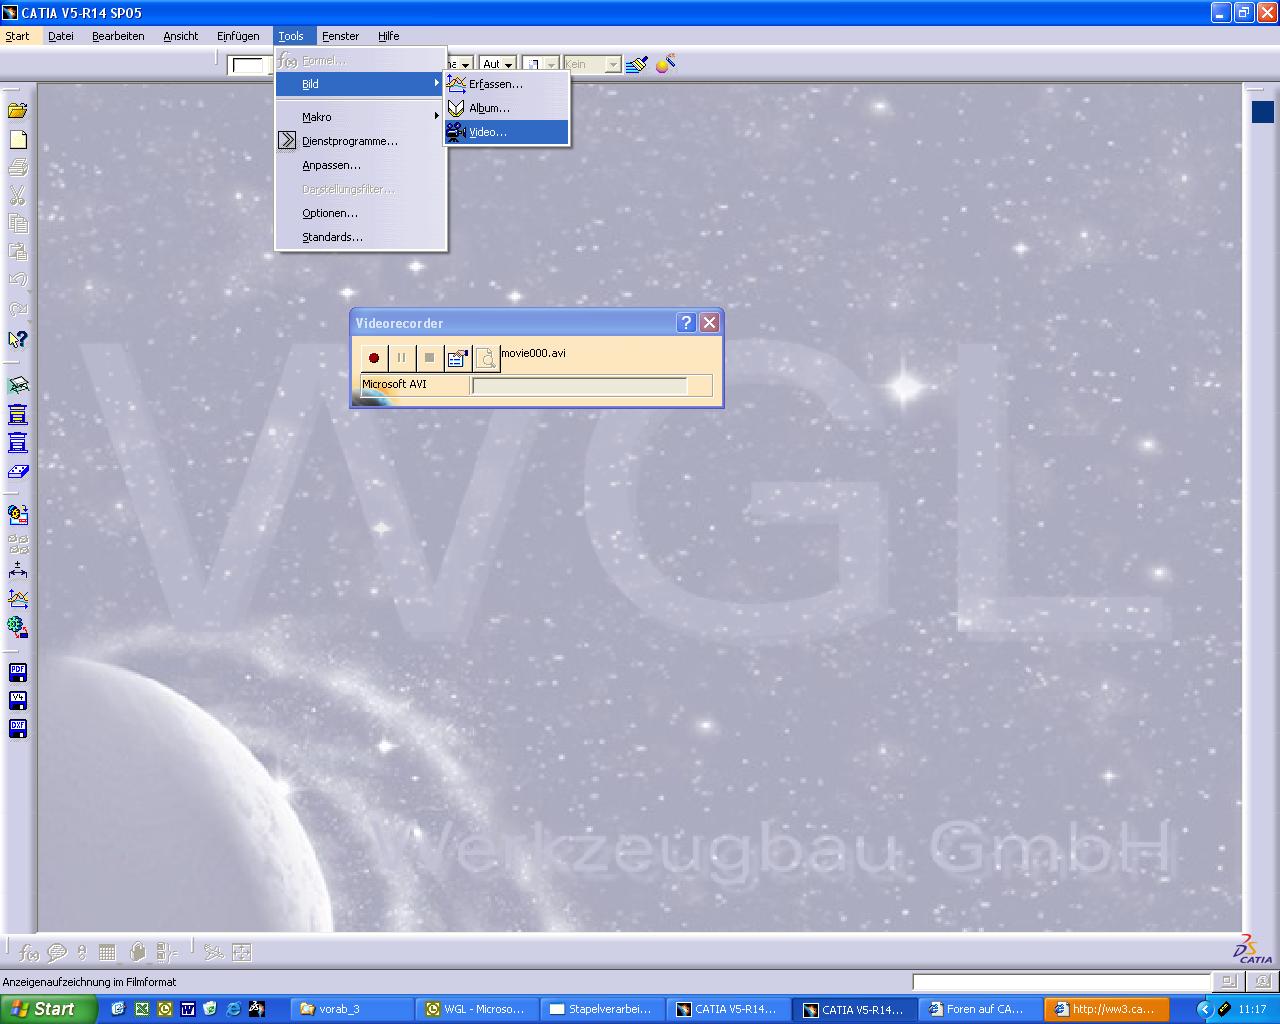
Task: Click the paintbrush icon in top toolbar
Action: [637, 64]
